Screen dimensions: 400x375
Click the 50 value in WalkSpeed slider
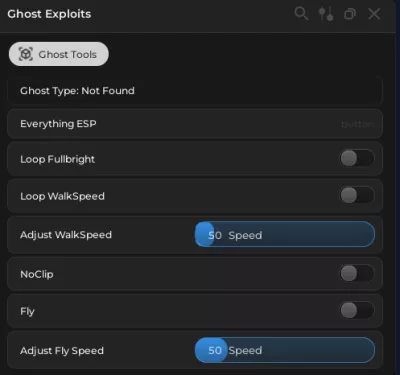click(215, 235)
